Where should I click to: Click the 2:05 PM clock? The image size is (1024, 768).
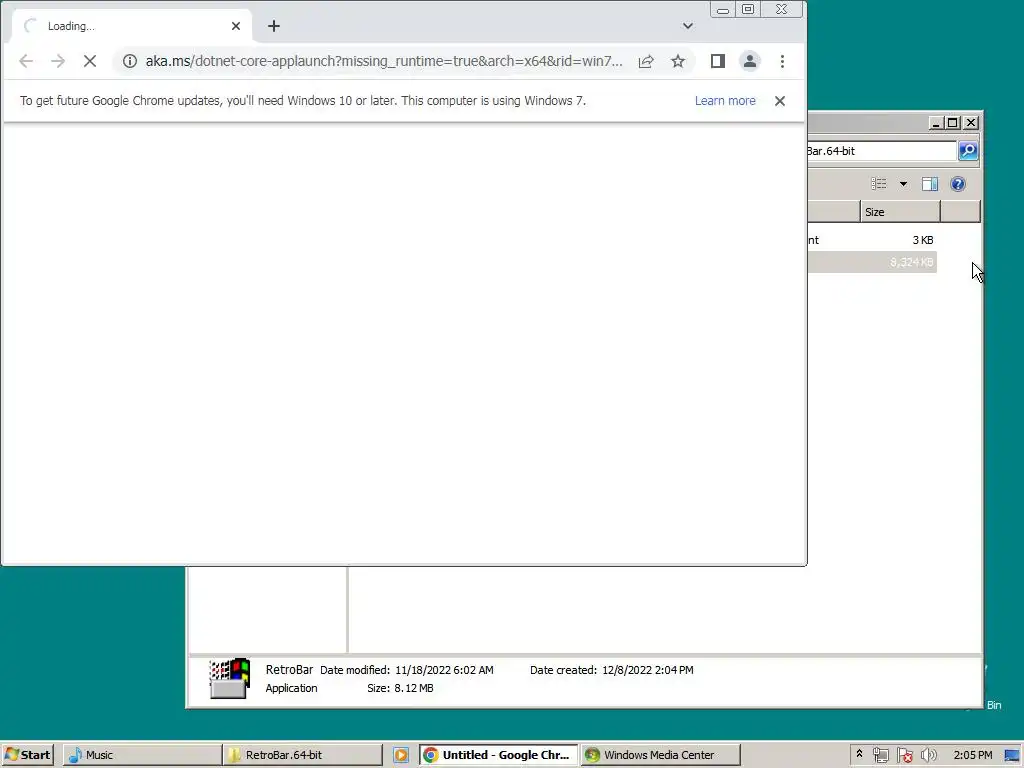pyautogui.click(x=972, y=755)
